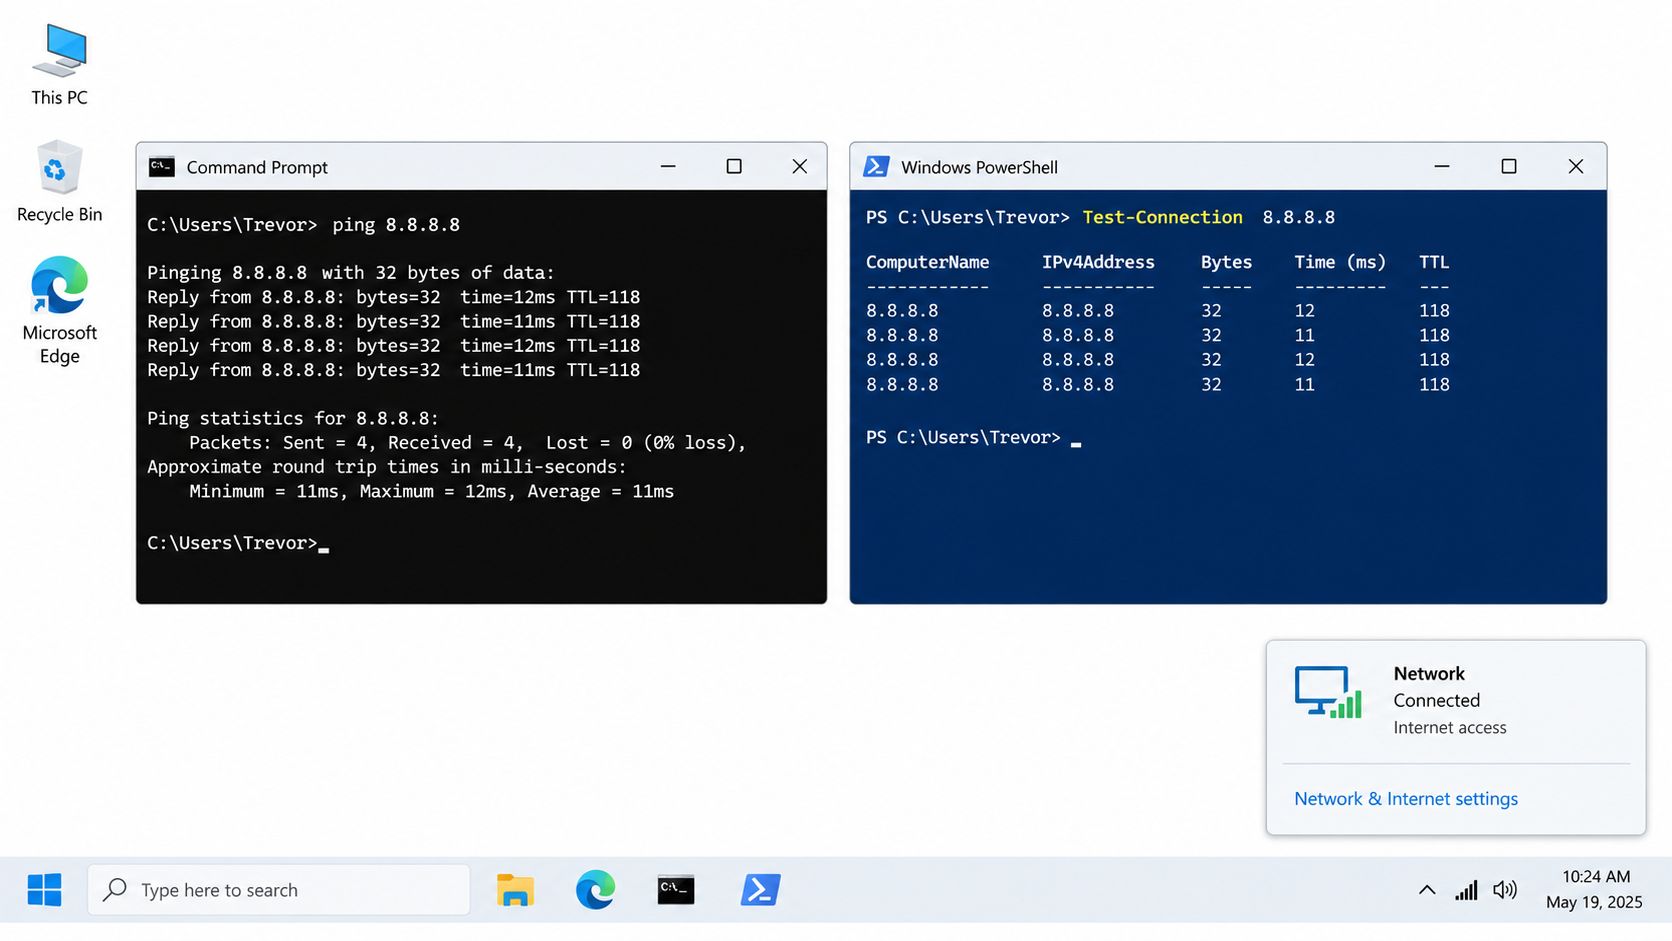The width and height of the screenshot is (1672, 941).
Task: Open Microsoft Edge from the taskbar
Action: 595,889
